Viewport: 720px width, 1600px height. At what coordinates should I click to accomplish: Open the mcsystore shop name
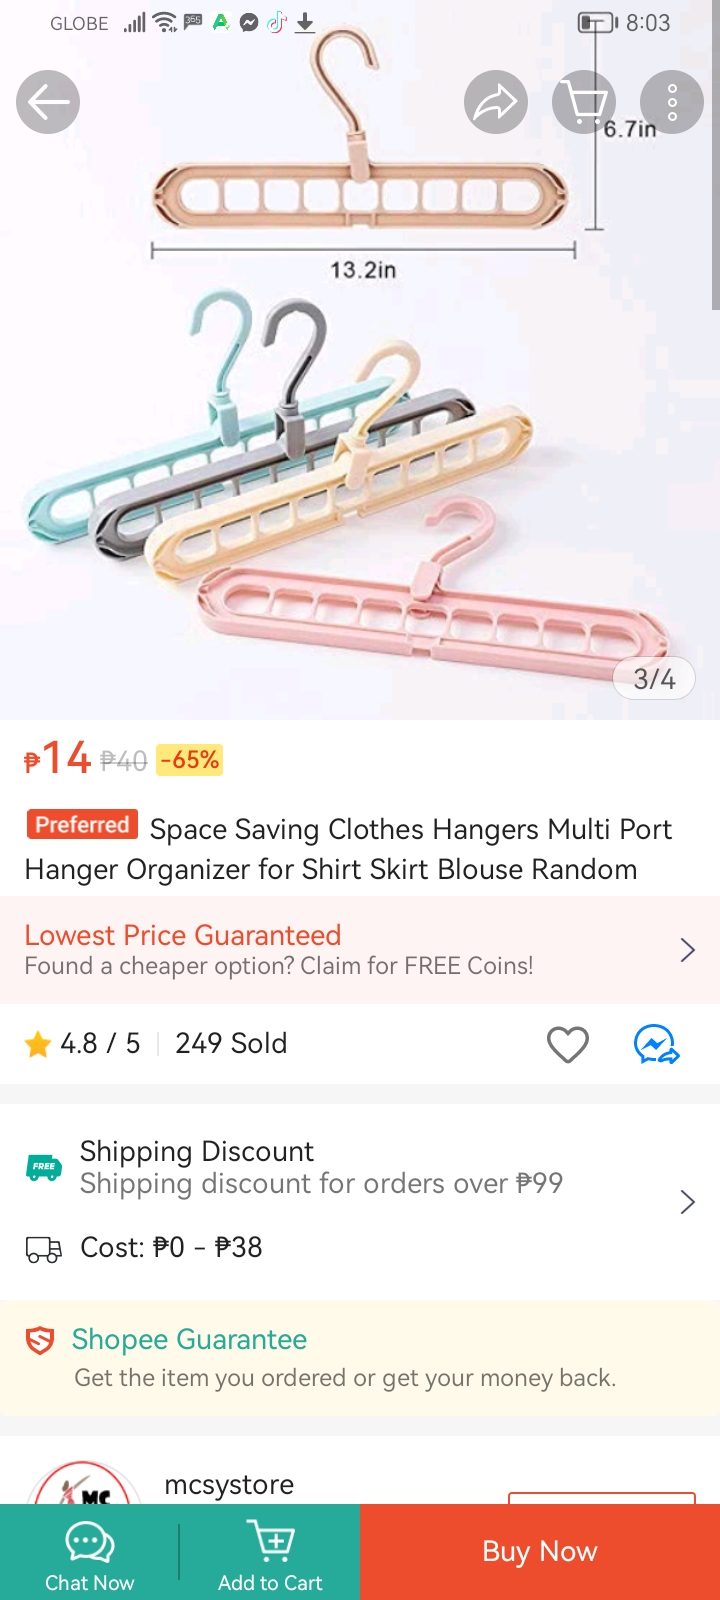(229, 1485)
